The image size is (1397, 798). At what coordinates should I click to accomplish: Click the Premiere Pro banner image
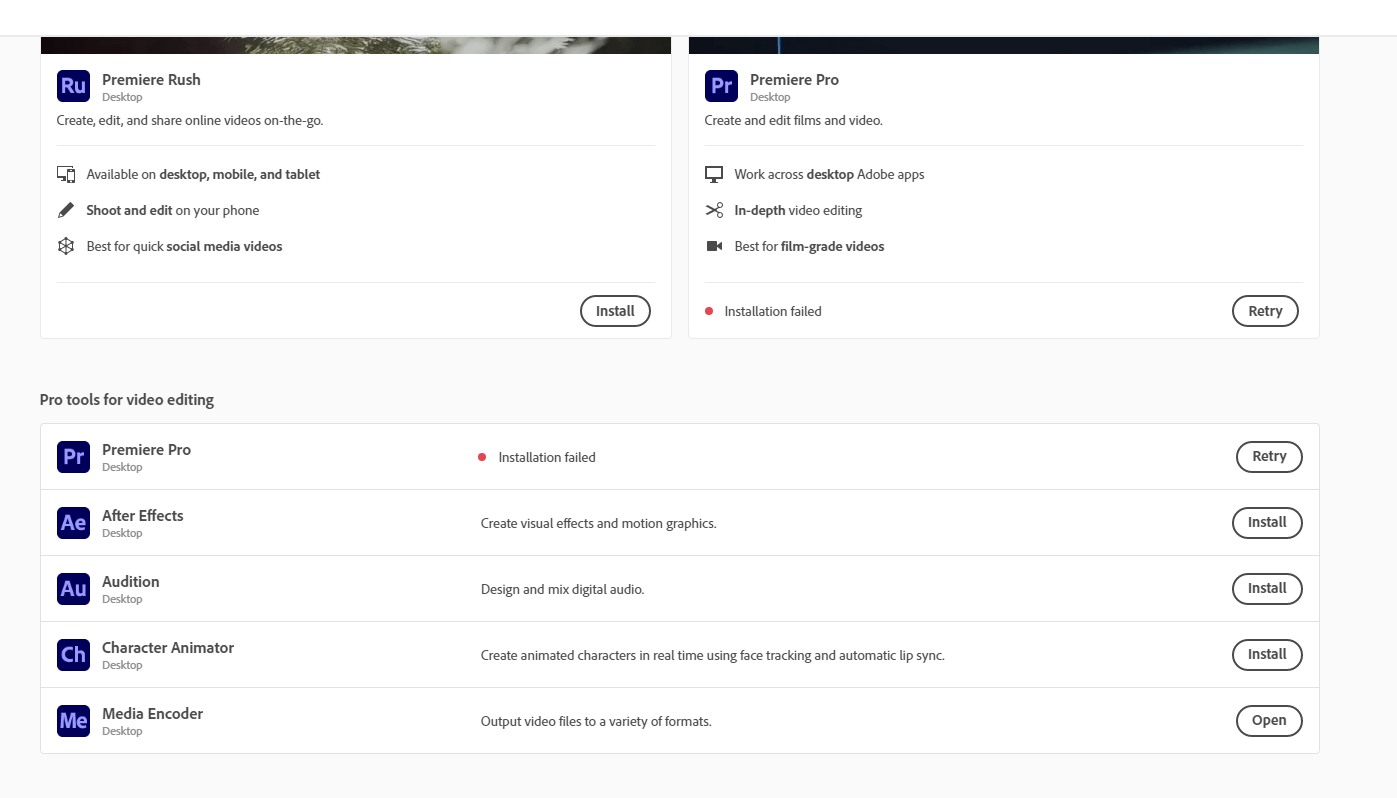coord(1004,30)
